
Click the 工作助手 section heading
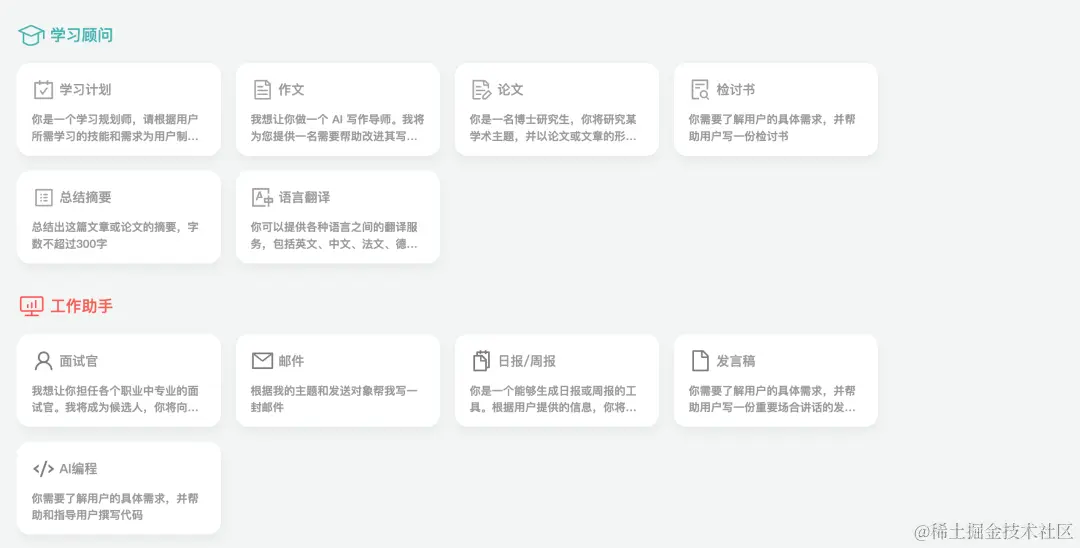(x=82, y=306)
